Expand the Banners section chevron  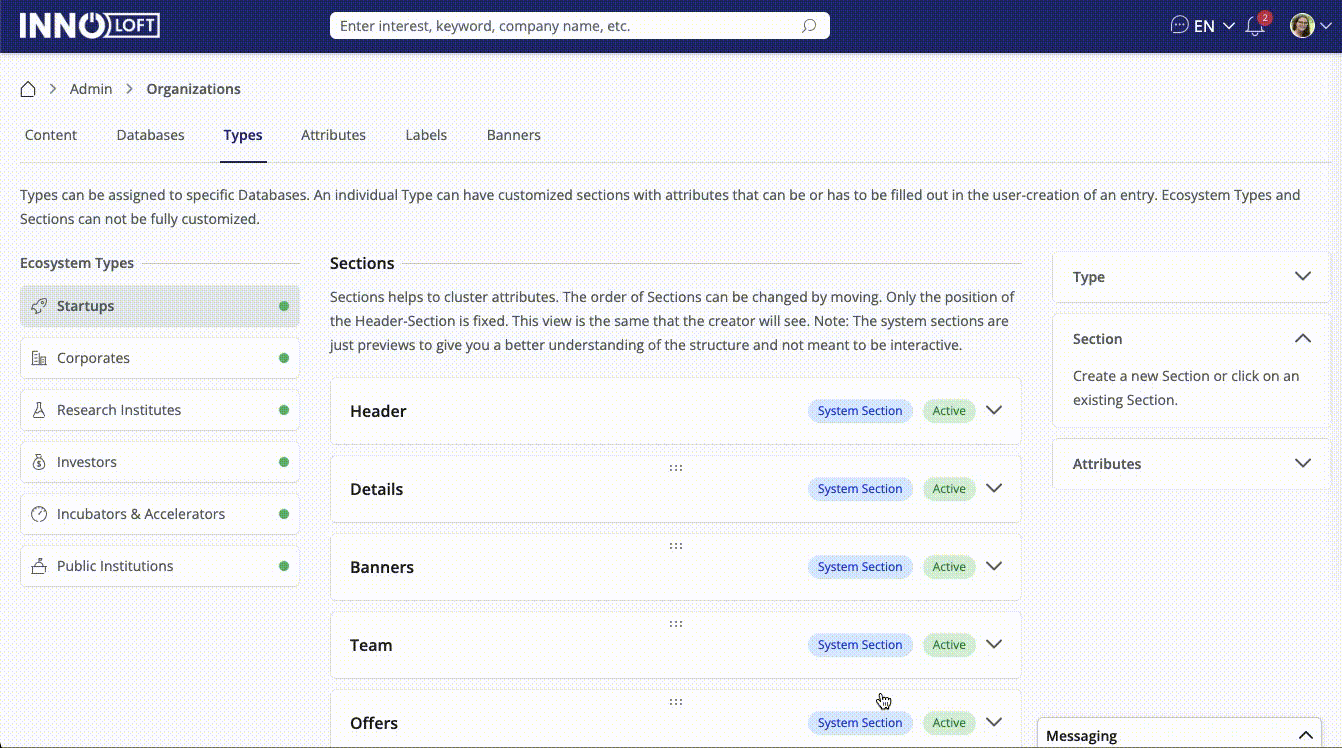click(x=993, y=566)
